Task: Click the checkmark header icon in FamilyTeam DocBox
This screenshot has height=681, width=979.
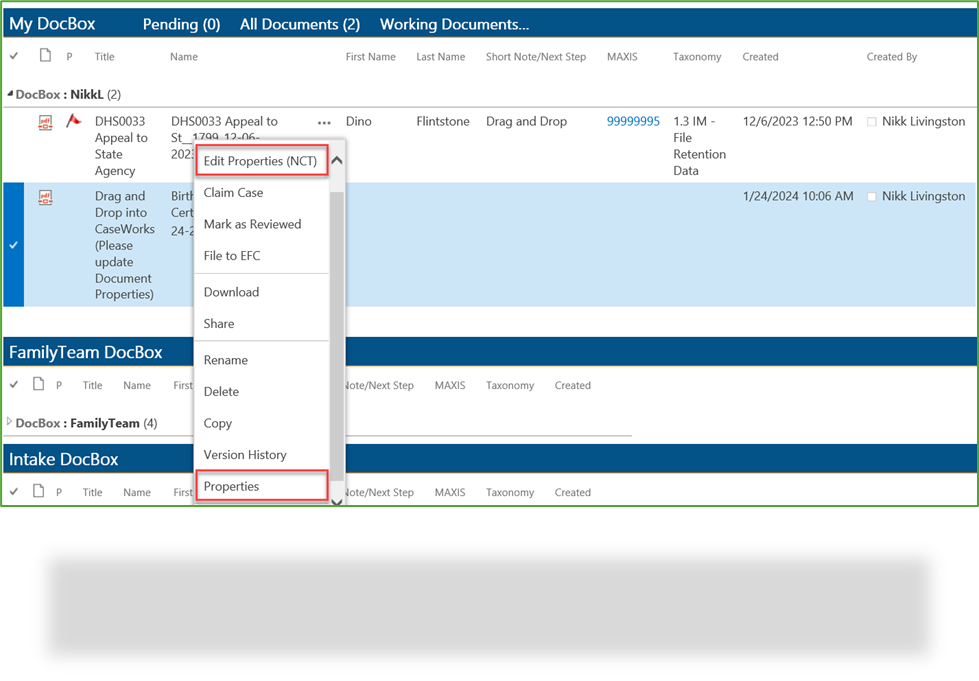Action: (x=14, y=384)
